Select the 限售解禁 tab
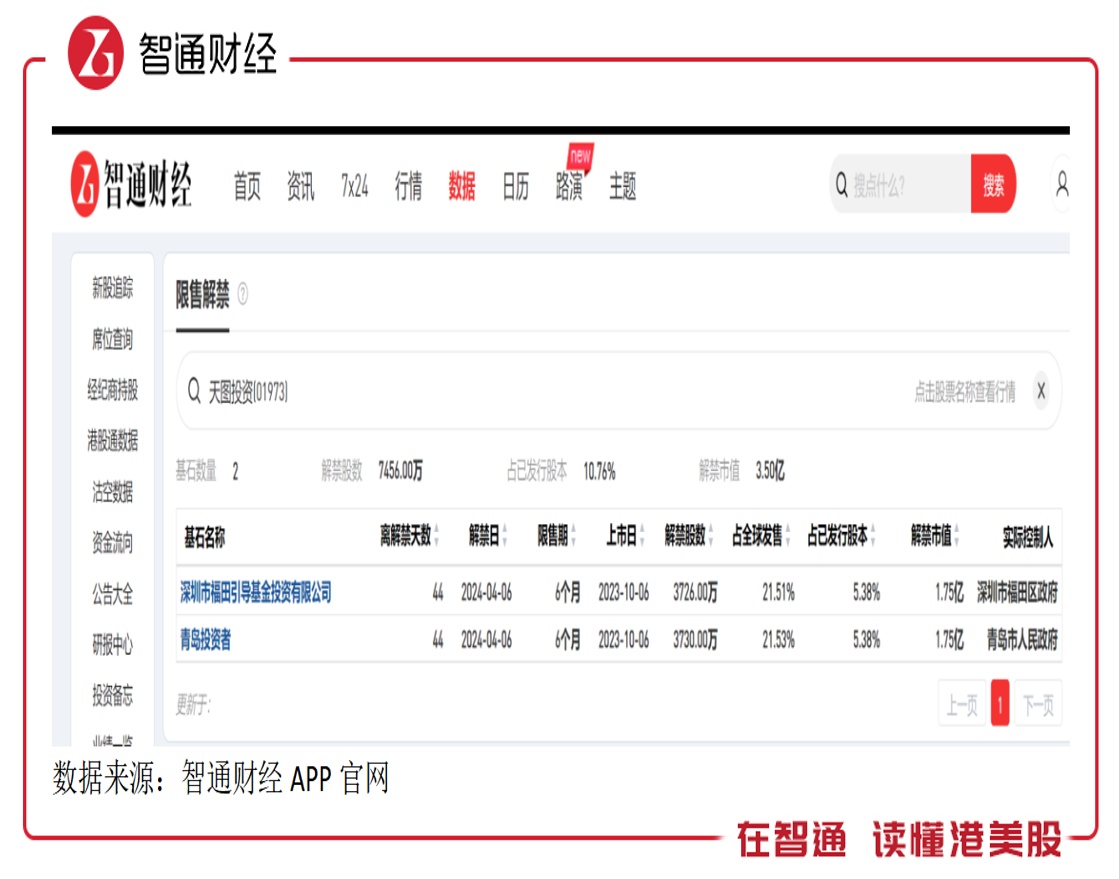The height and width of the screenshot is (879, 1119). pos(203,294)
